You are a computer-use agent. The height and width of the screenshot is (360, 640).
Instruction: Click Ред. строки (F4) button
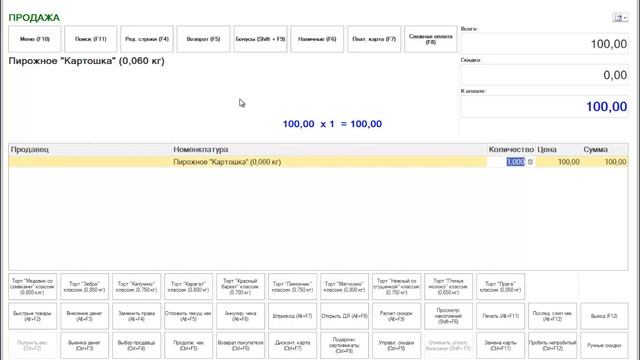tap(147, 39)
